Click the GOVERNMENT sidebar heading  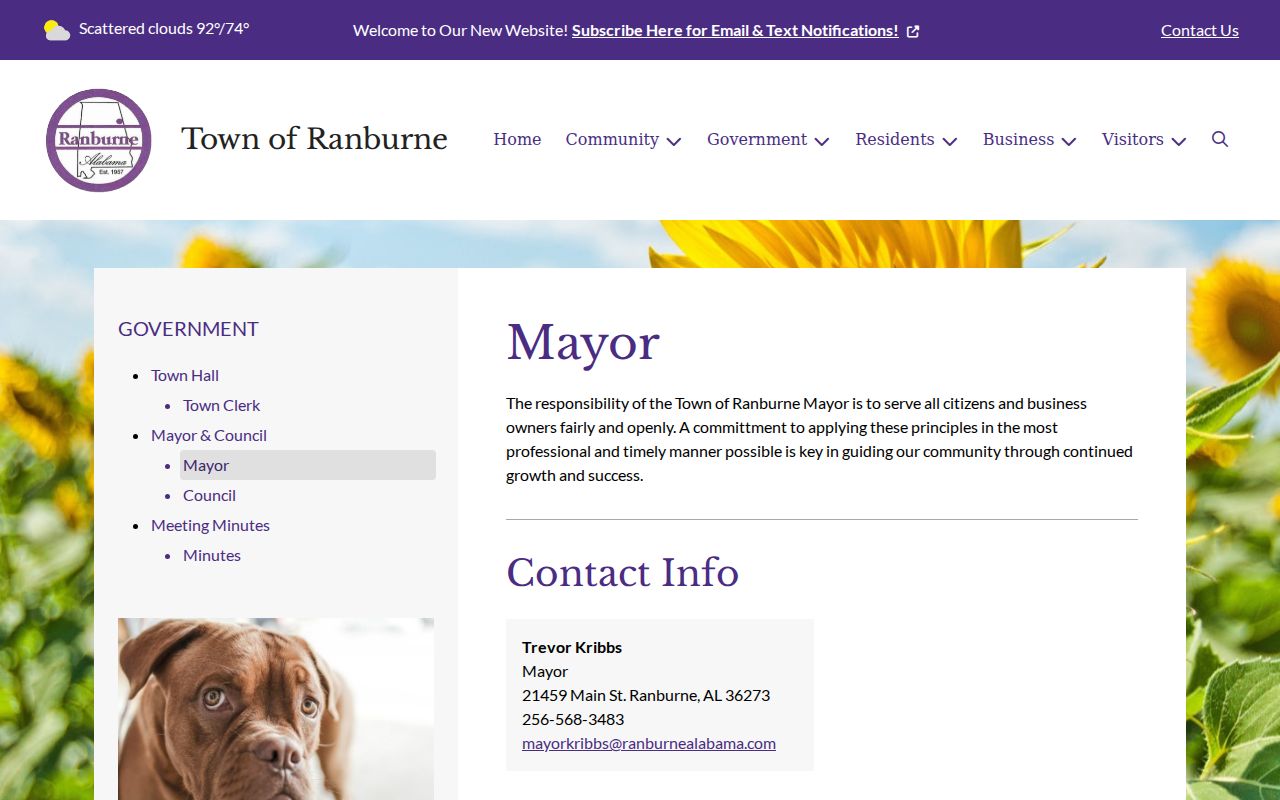pyautogui.click(x=188, y=329)
